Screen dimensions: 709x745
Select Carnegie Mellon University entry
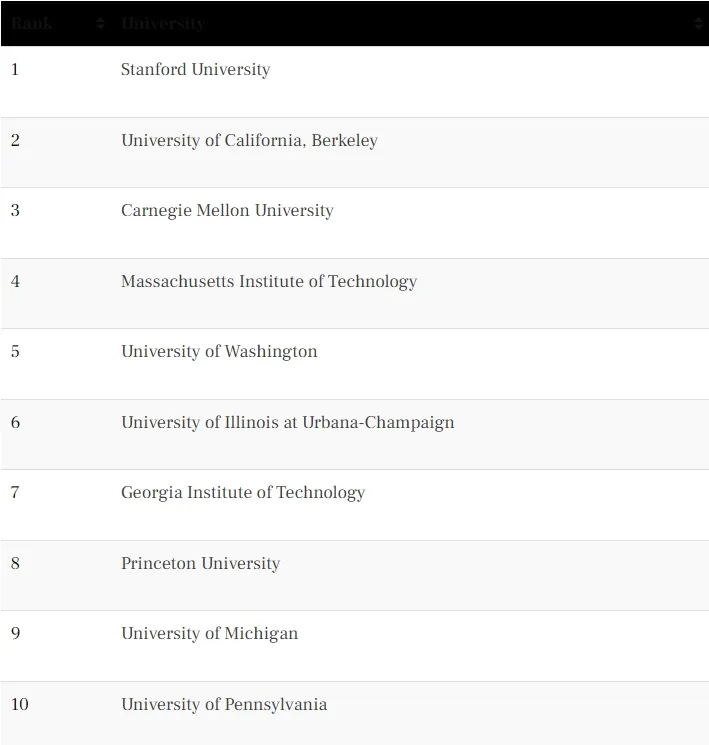(x=227, y=210)
